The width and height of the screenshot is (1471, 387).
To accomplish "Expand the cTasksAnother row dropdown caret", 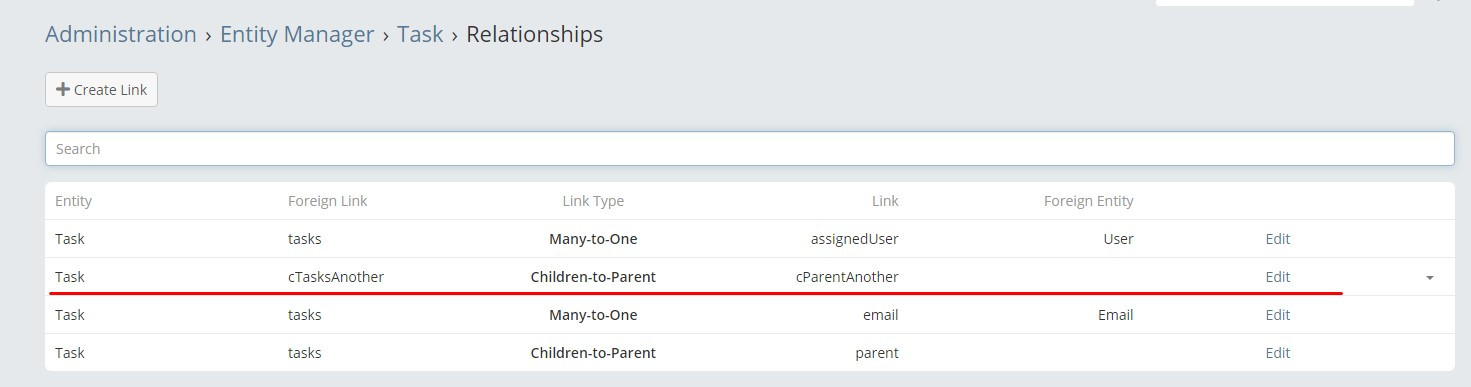I will point(1430,278).
